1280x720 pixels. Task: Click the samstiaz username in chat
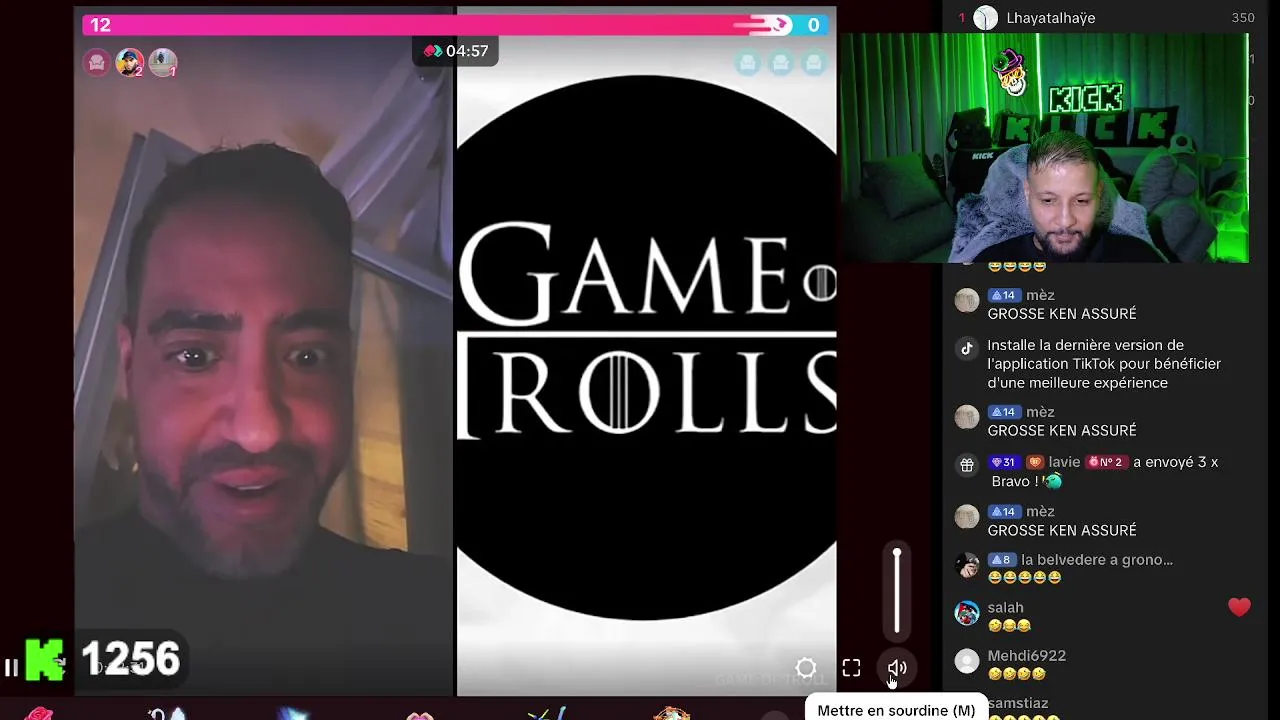[x=1018, y=704]
